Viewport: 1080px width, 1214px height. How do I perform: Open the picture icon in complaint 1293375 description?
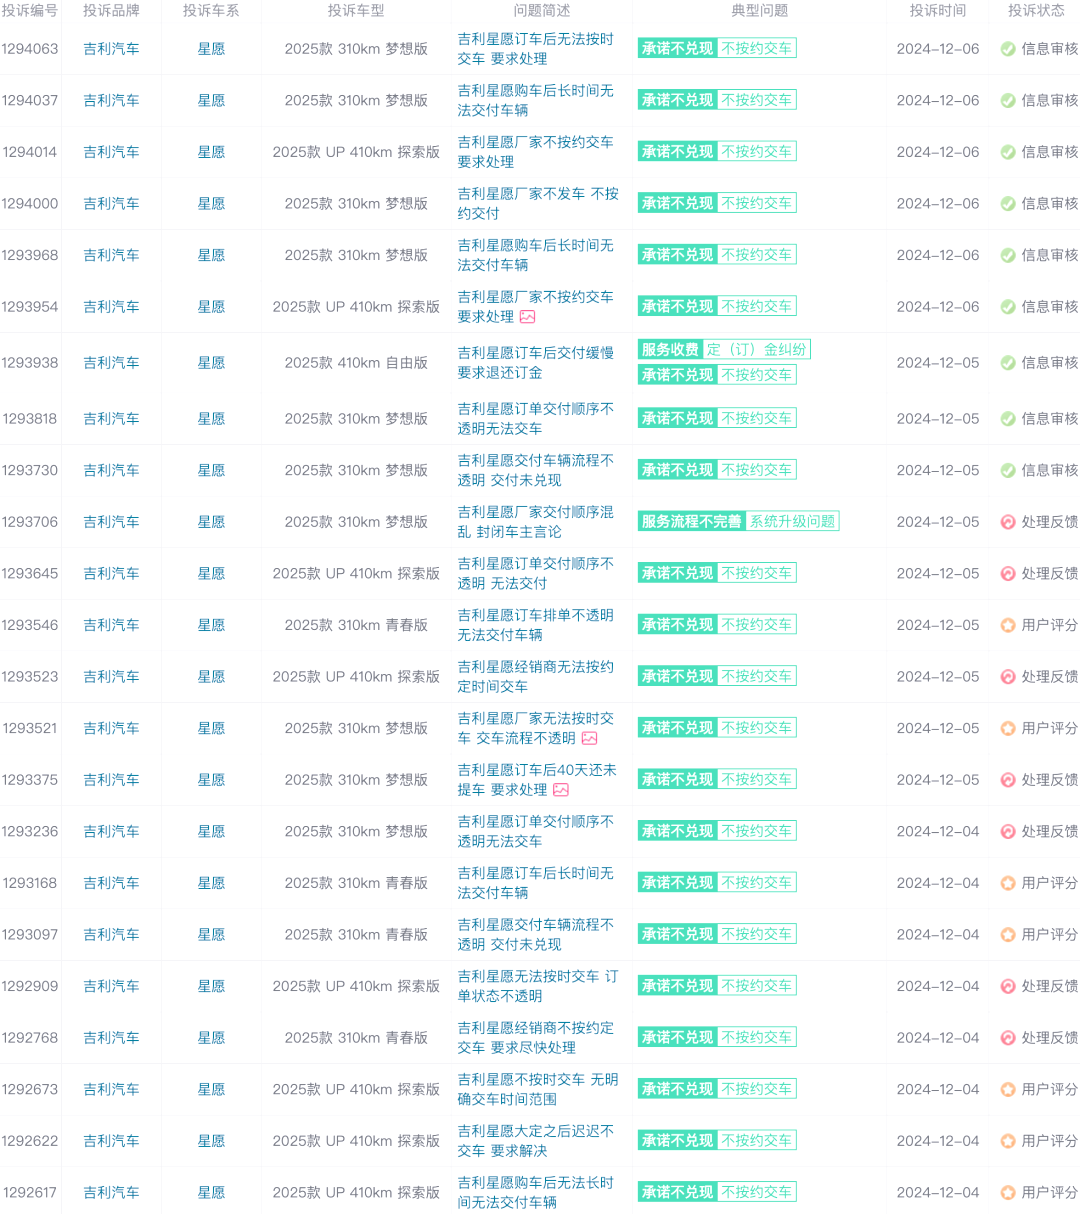coord(561,790)
